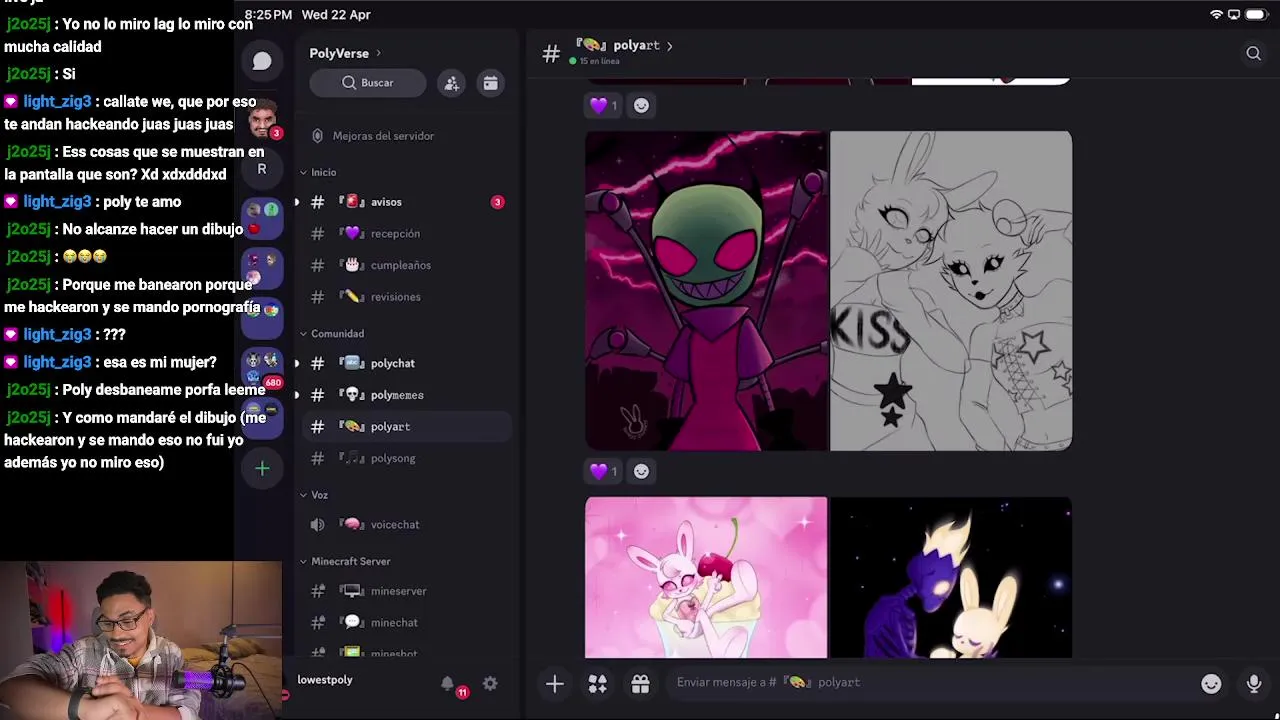Expand PolyVerse server header menu
This screenshot has height=720, width=1280.
click(x=345, y=53)
